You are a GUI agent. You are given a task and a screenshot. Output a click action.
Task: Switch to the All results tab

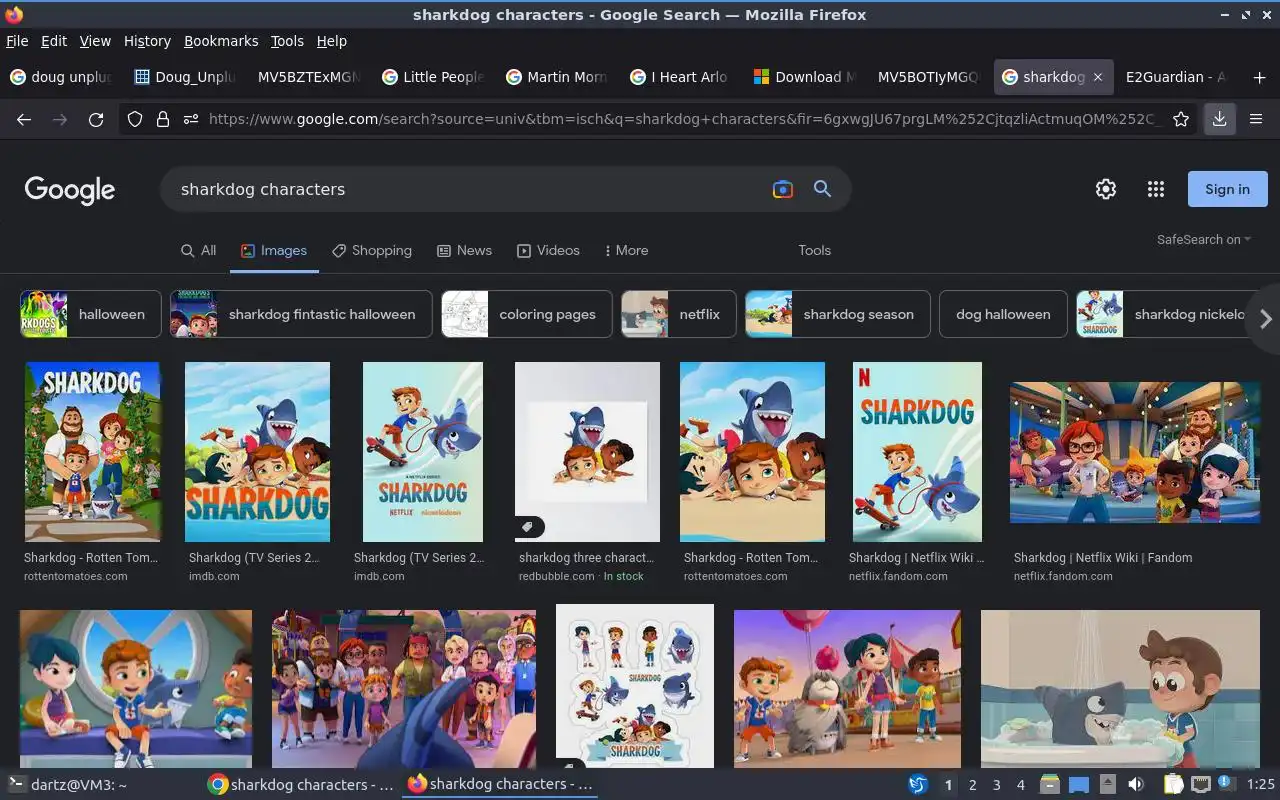[x=198, y=251]
